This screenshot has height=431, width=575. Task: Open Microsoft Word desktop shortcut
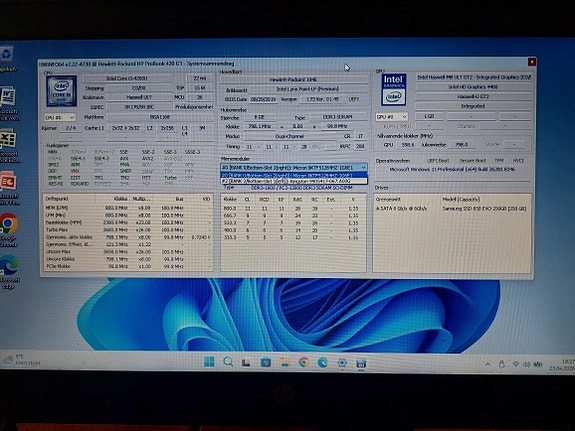[8, 103]
